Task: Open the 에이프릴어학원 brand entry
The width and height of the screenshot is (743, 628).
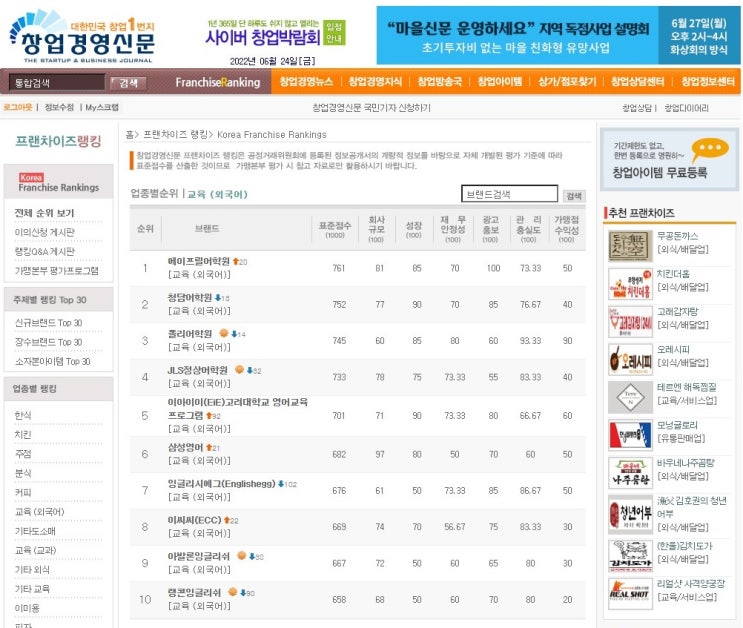Action: tap(199, 261)
